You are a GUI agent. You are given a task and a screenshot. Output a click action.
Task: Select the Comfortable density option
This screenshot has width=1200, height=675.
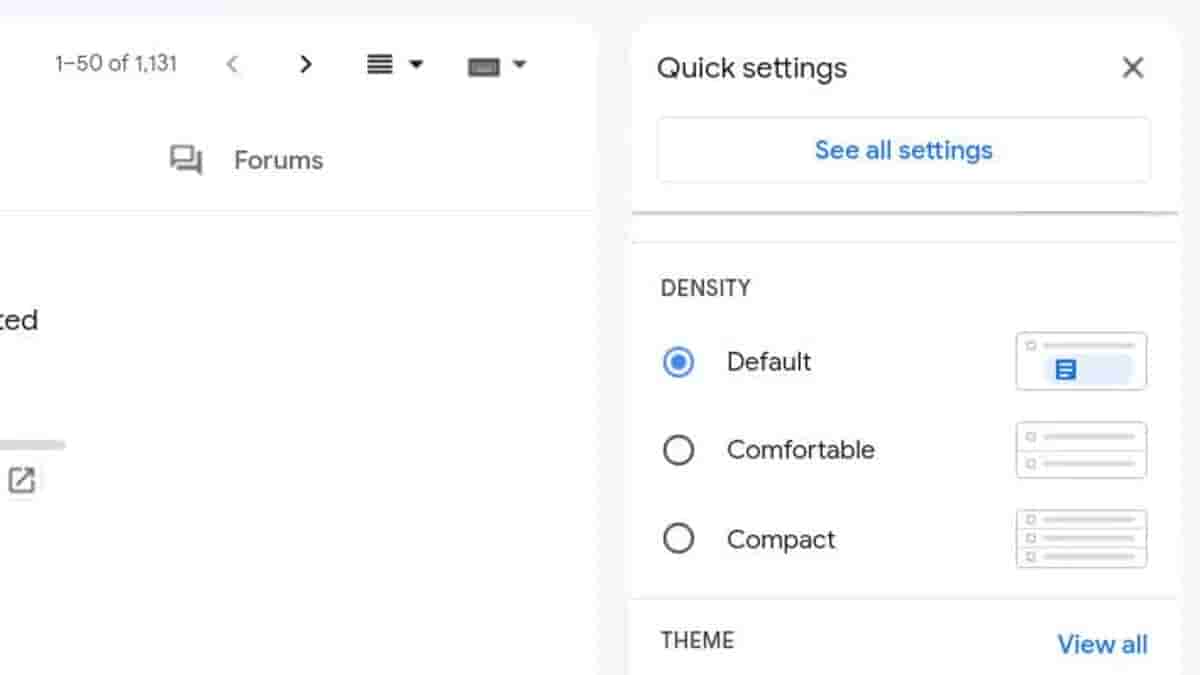679,450
